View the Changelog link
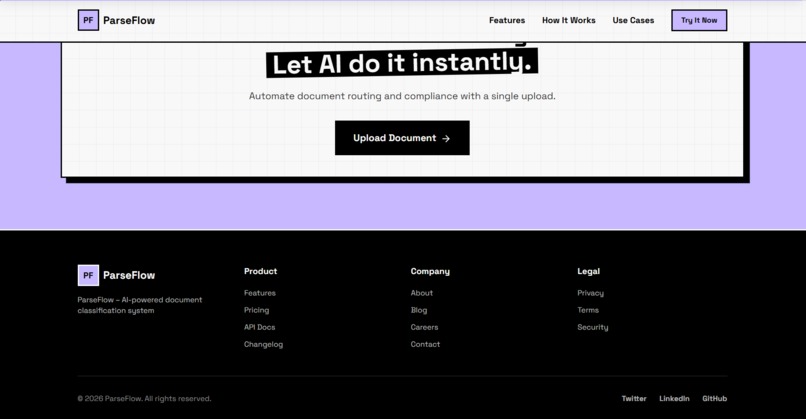Viewport: 806px width, 419px height. (263, 344)
